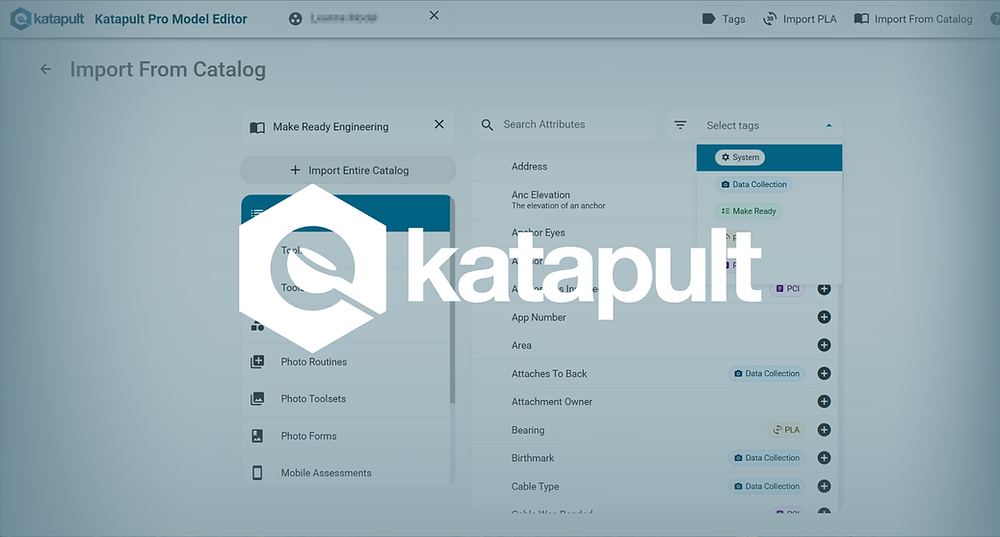Open Photo Routines category
Screen dimensions: 1000x537
coord(346,362)
